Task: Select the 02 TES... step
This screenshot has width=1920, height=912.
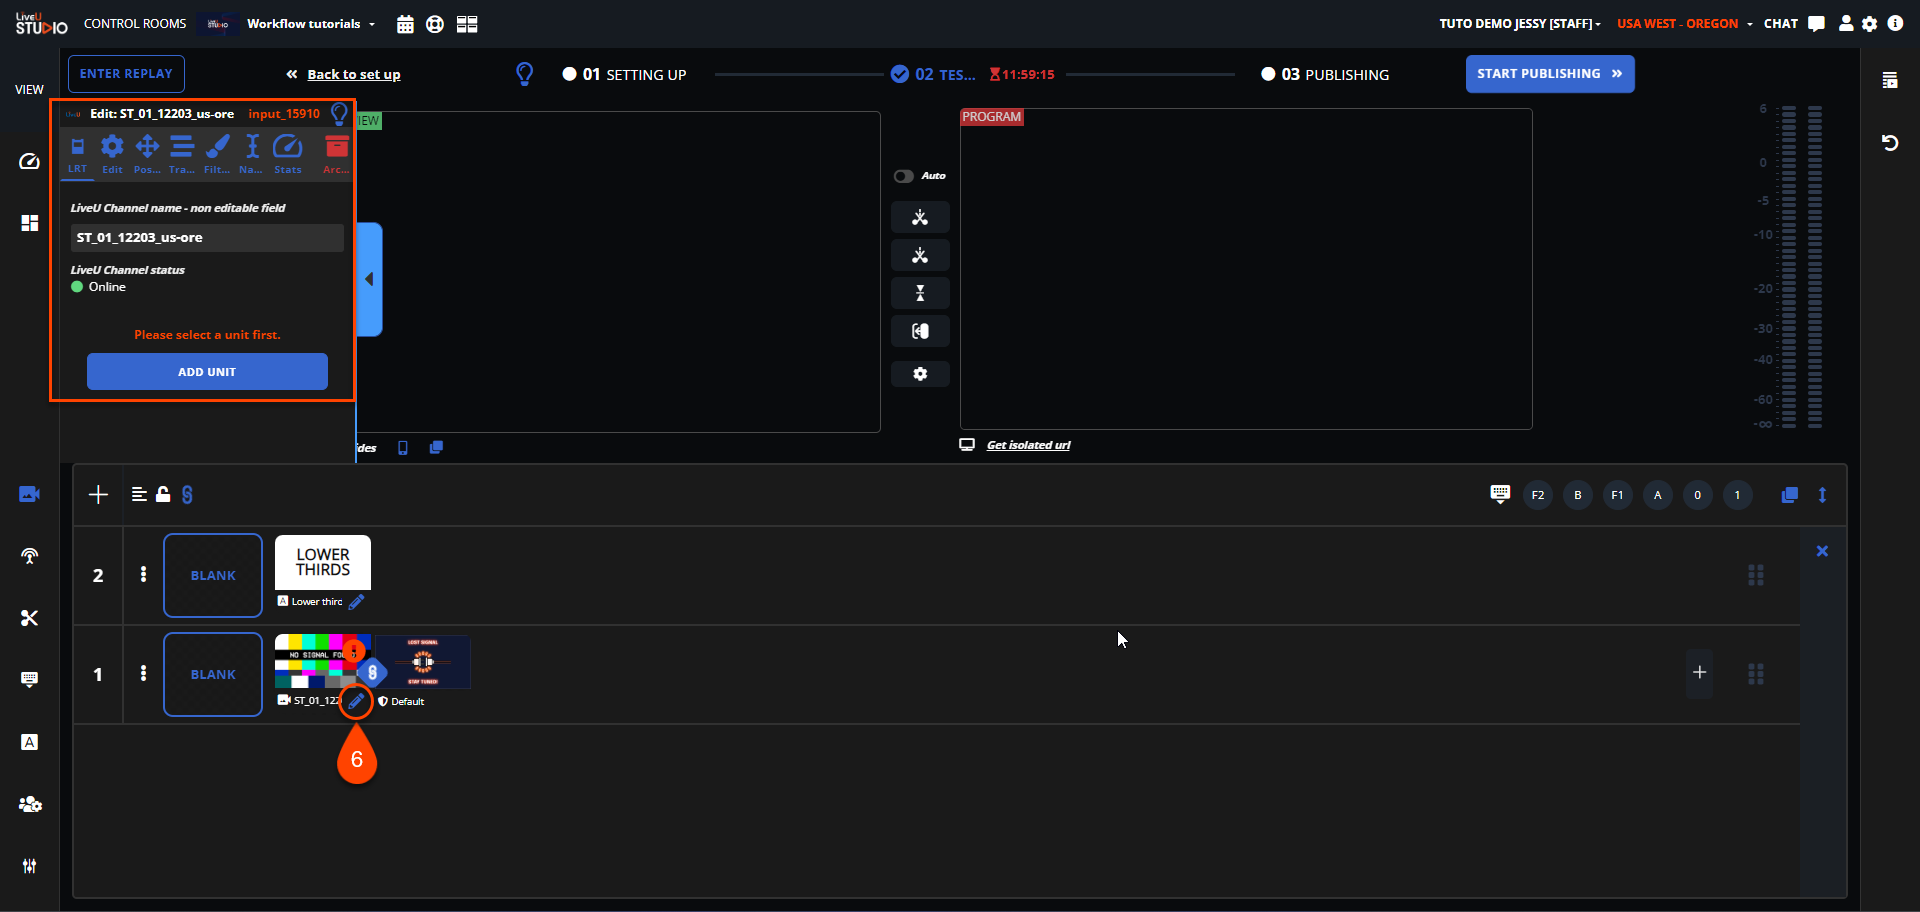Action: tap(933, 75)
